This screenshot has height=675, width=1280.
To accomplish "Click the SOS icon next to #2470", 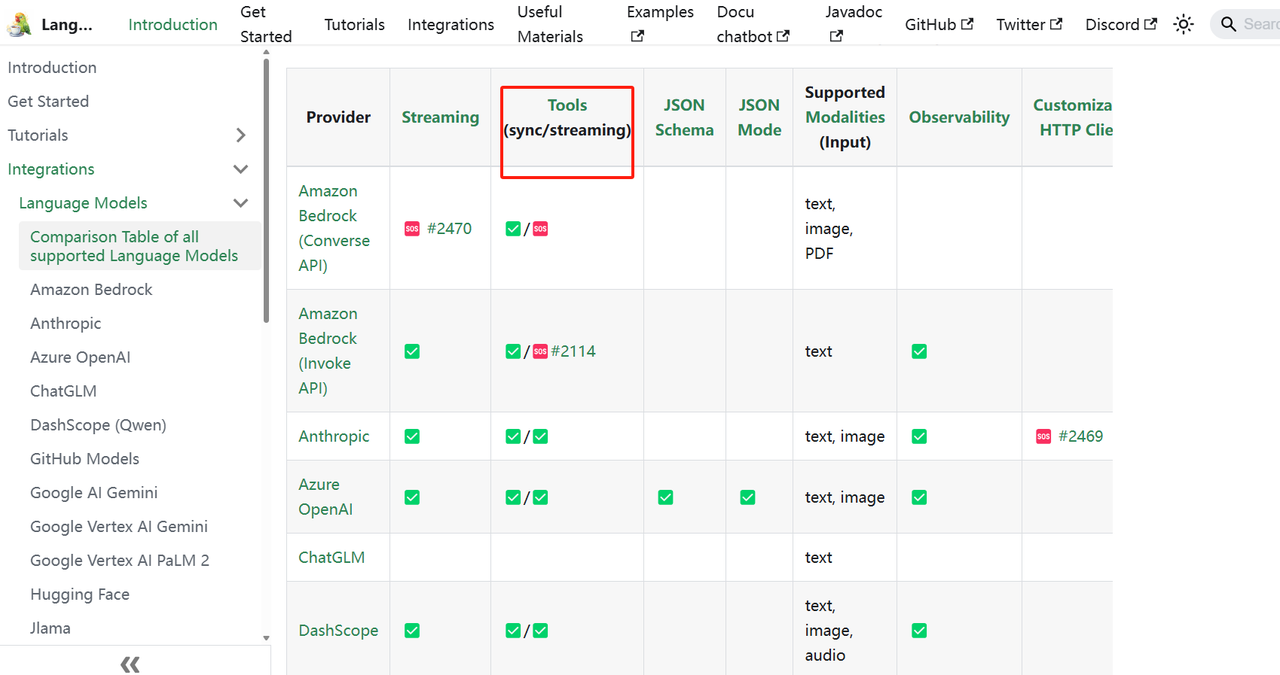I will [412, 228].
